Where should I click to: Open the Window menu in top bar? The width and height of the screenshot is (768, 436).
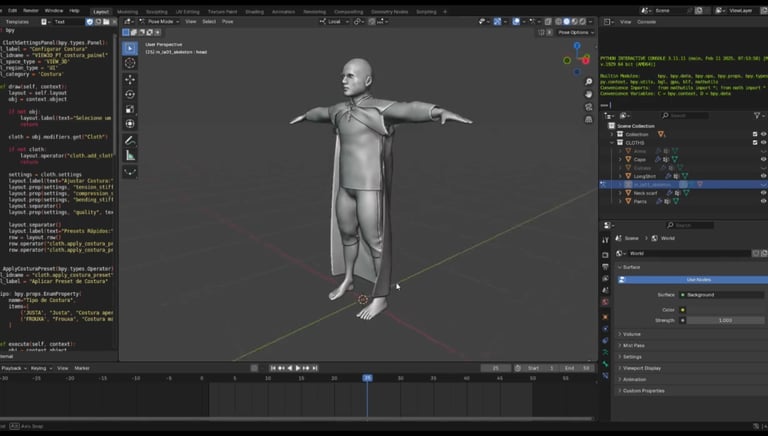54,10
